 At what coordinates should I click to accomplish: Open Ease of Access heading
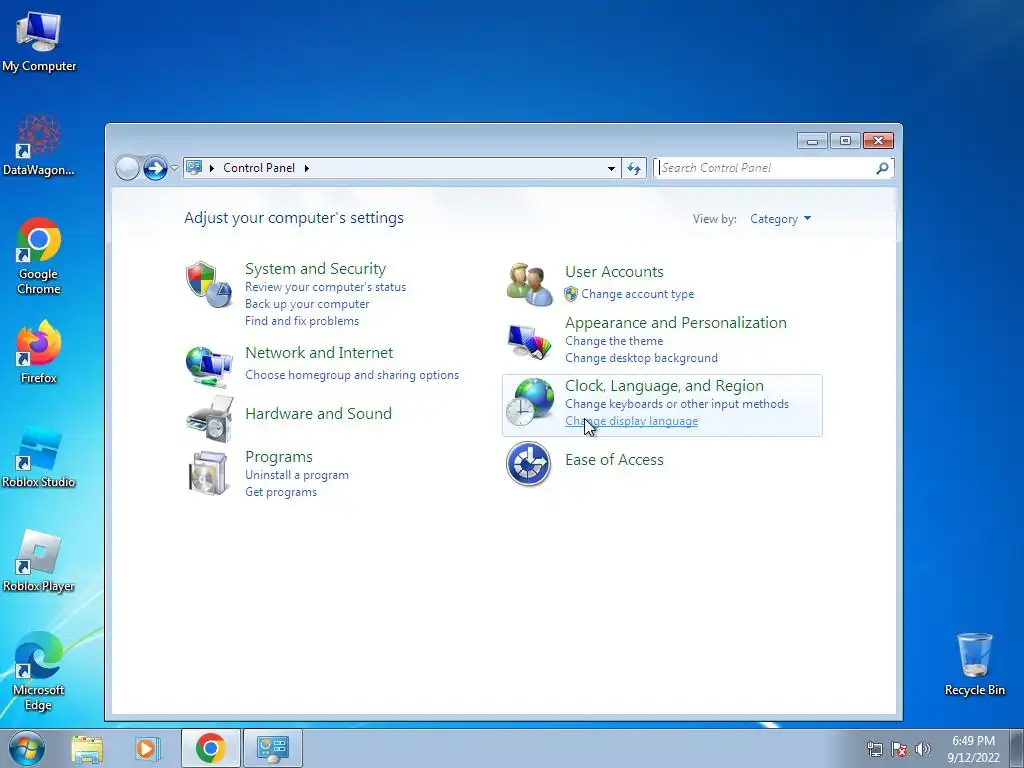click(614, 460)
